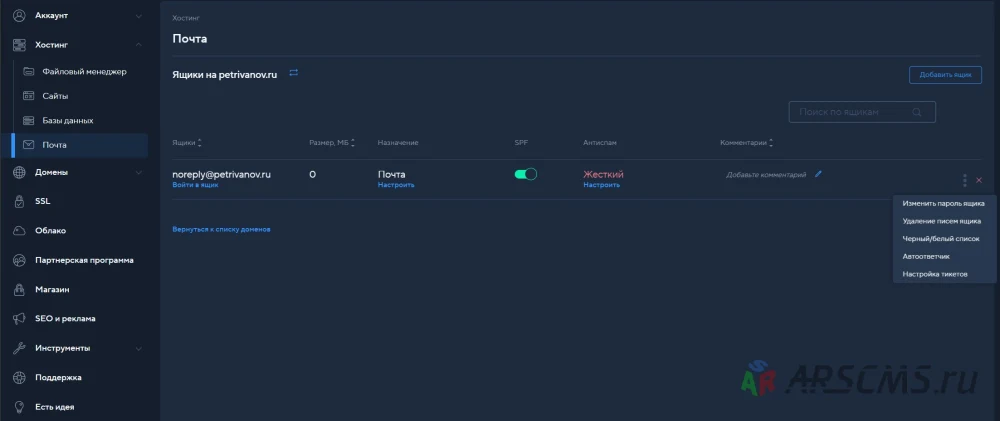This screenshot has height=421, width=1000.
Task: Click the Почта envelope icon in sidebar
Action: point(29,145)
